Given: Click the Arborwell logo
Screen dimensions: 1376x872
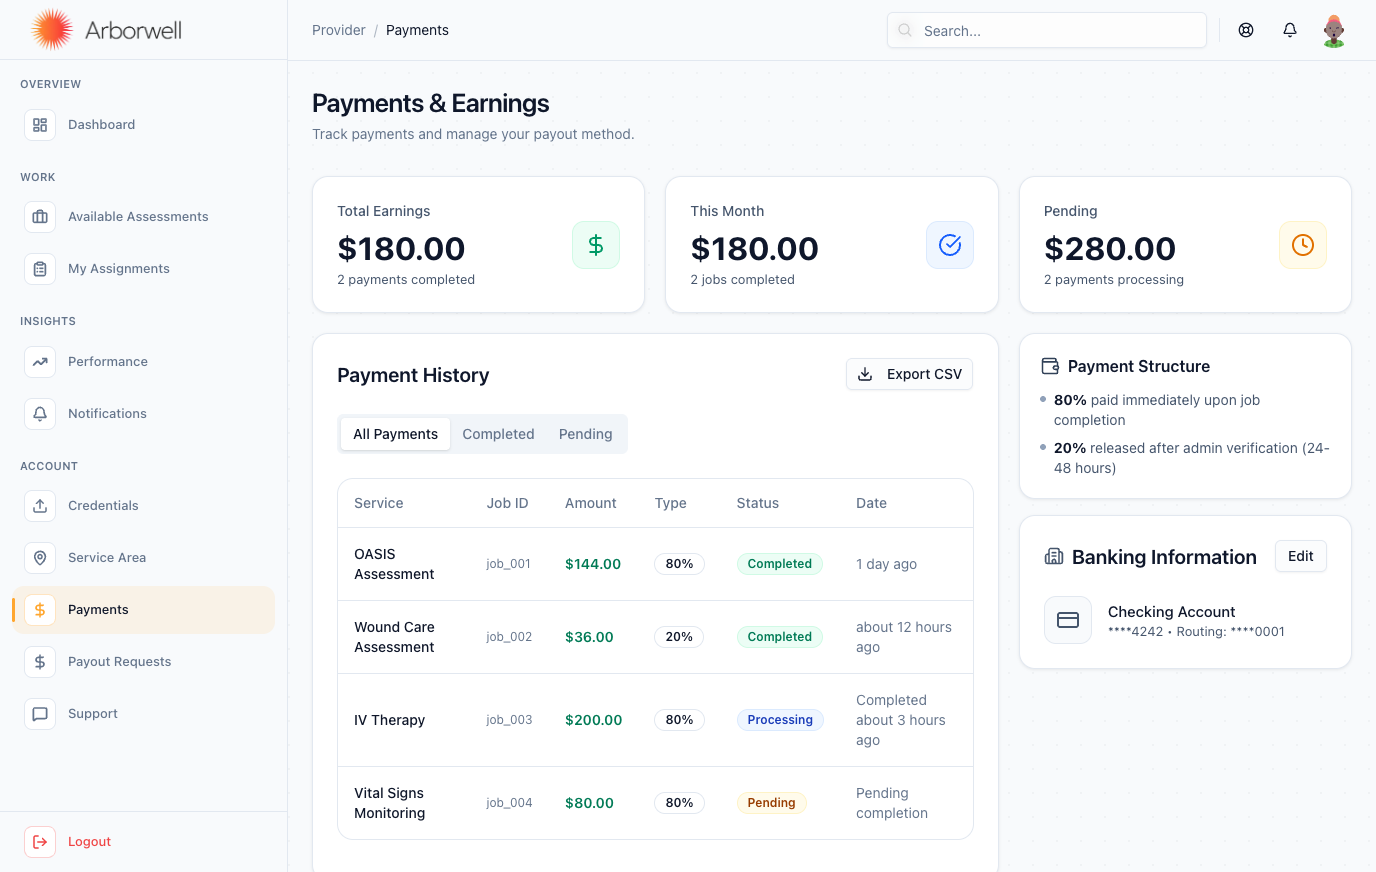Looking at the screenshot, I should 106,30.
